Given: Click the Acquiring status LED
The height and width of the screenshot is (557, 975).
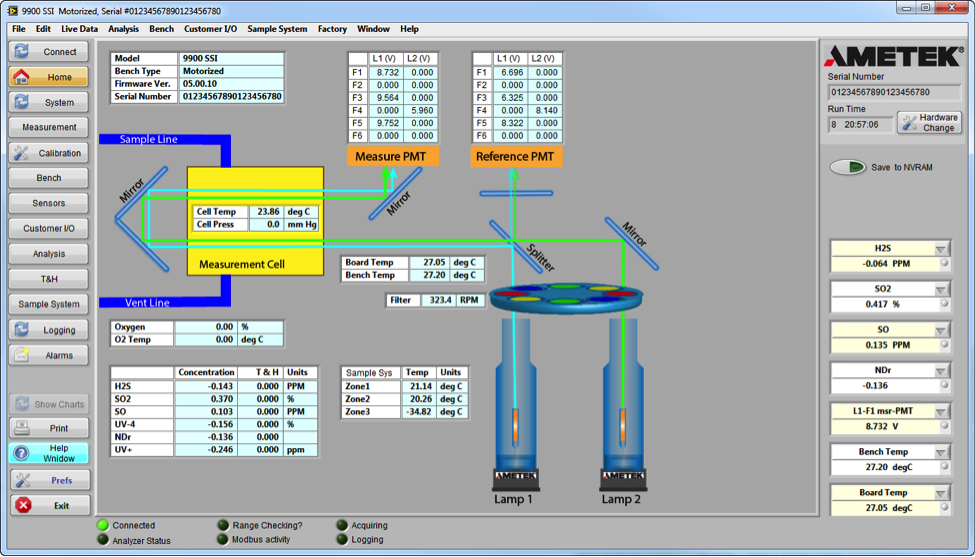Looking at the screenshot, I should (x=342, y=525).
